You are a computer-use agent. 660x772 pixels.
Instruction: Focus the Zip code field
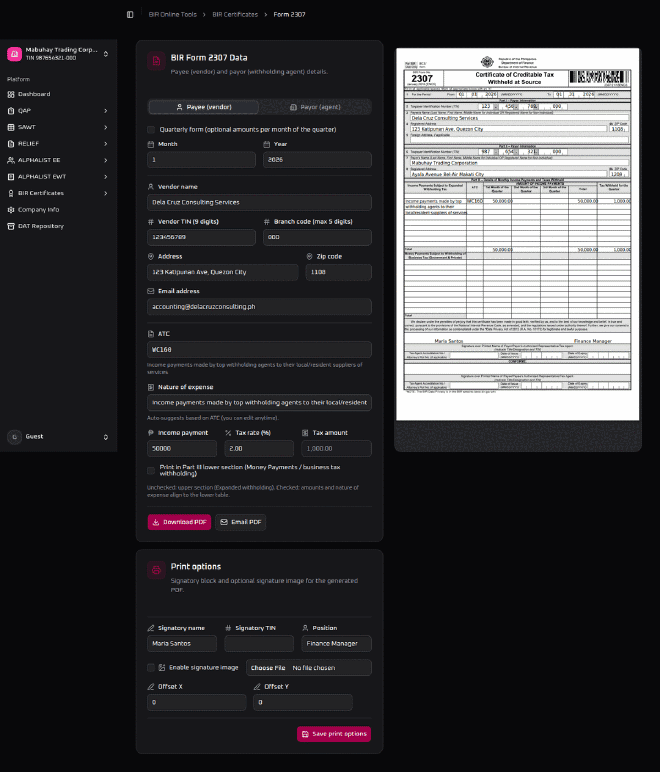pos(339,272)
